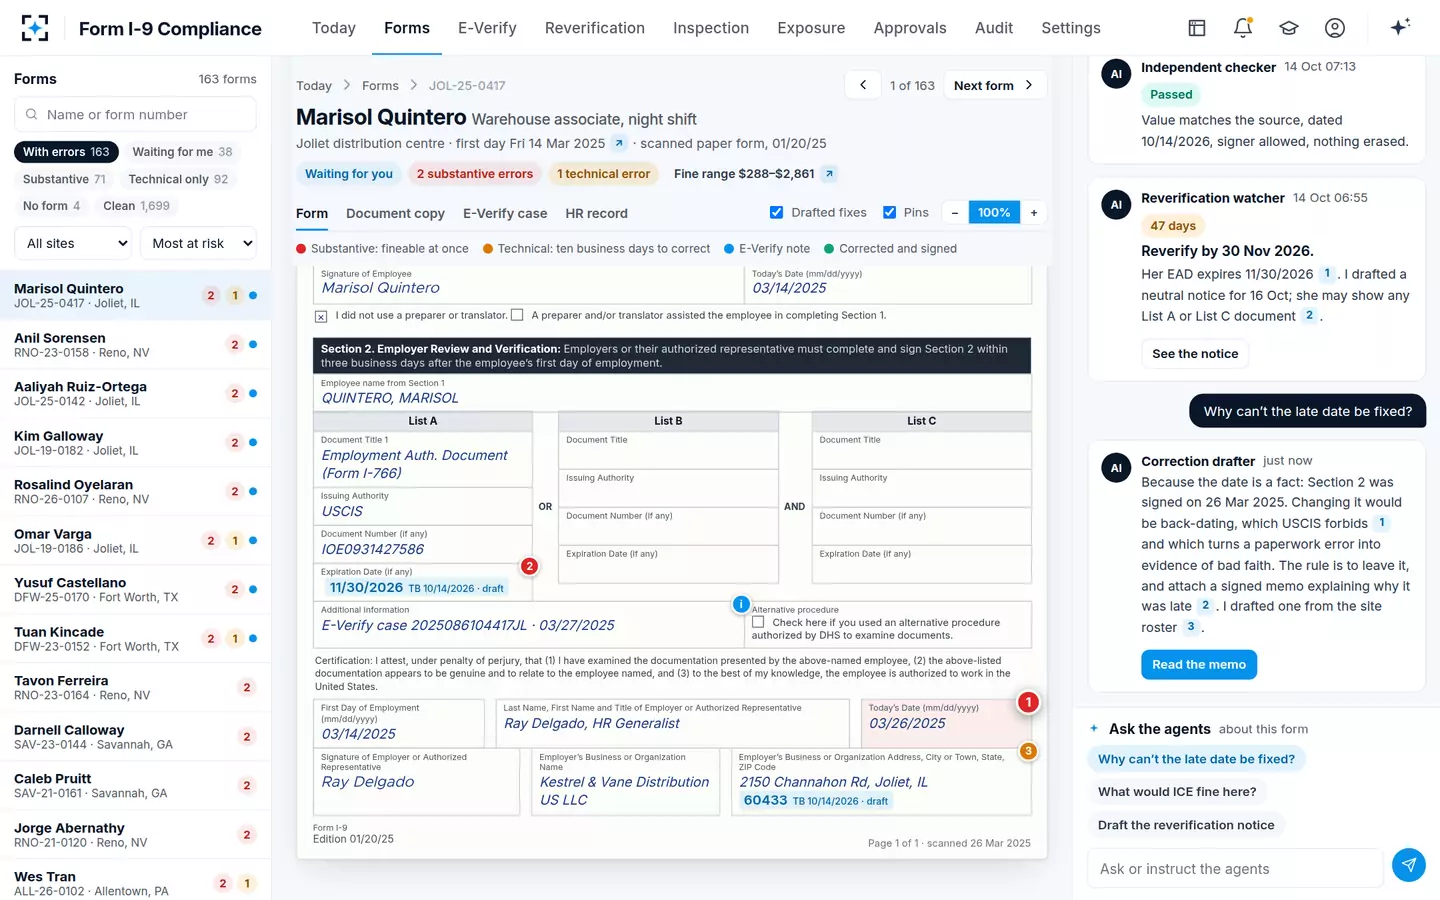This screenshot has height=900, width=1440.
Task: Open the All sites dropdown
Action: tap(75, 243)
